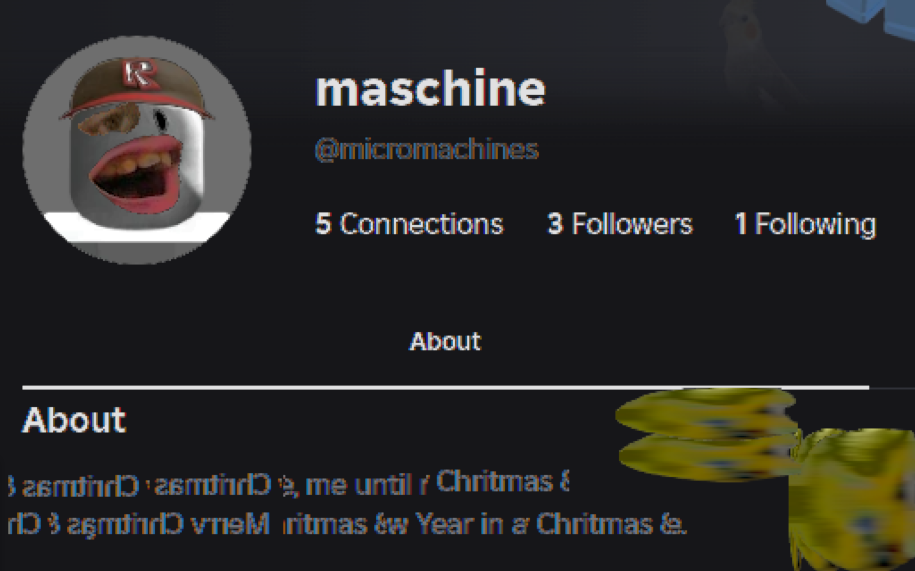Click the white underline below About tab
The width and height of the screenshot is (915, 571).
(445, 387)
